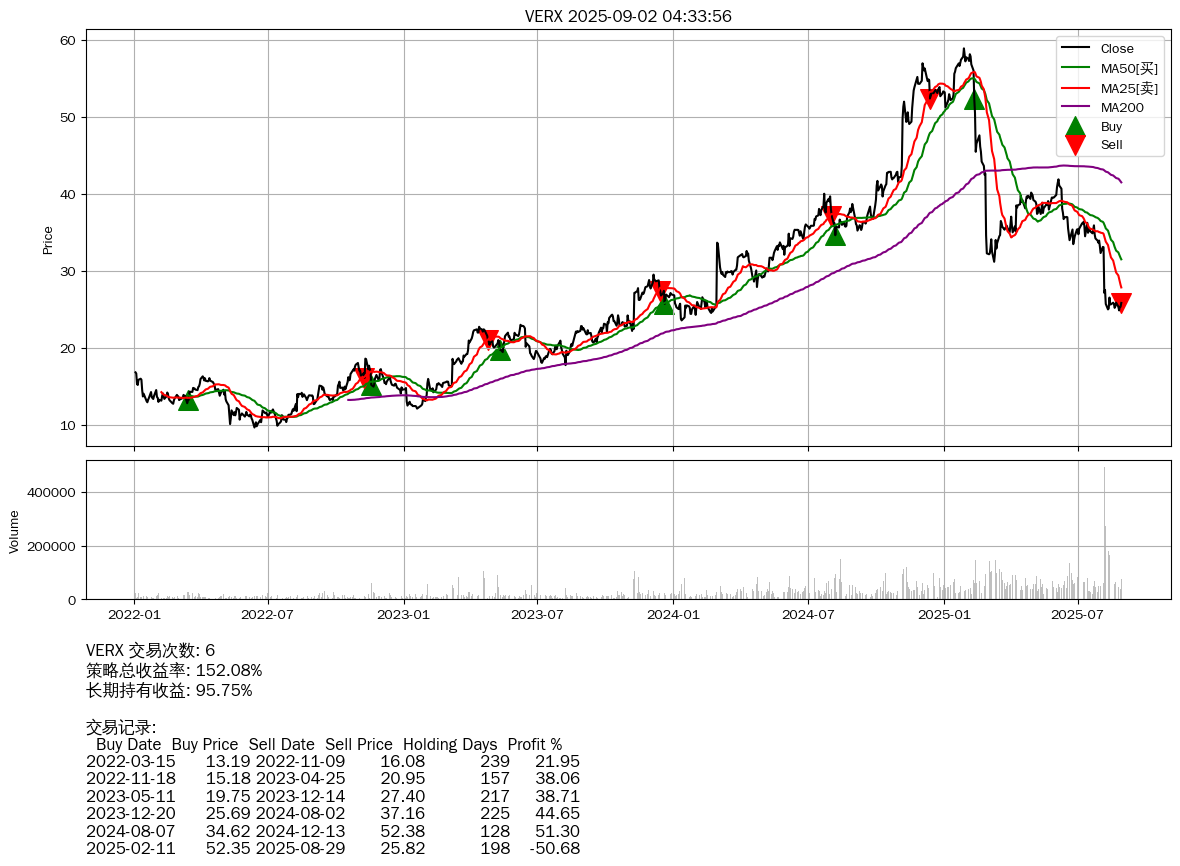
Task: Click the black Close line legend swatch
Action: (x=1076, y=49)
